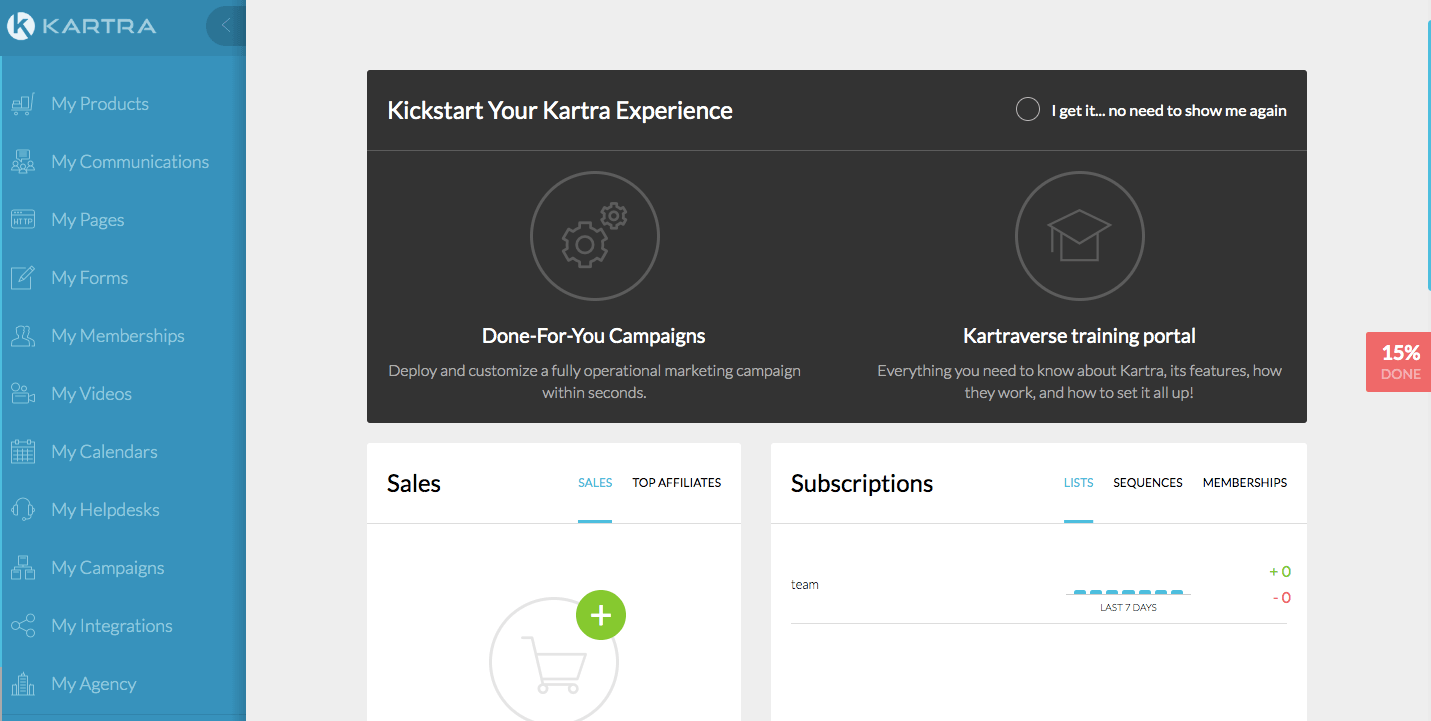
Task: Click the green plus add button
Action: [601, 615]
